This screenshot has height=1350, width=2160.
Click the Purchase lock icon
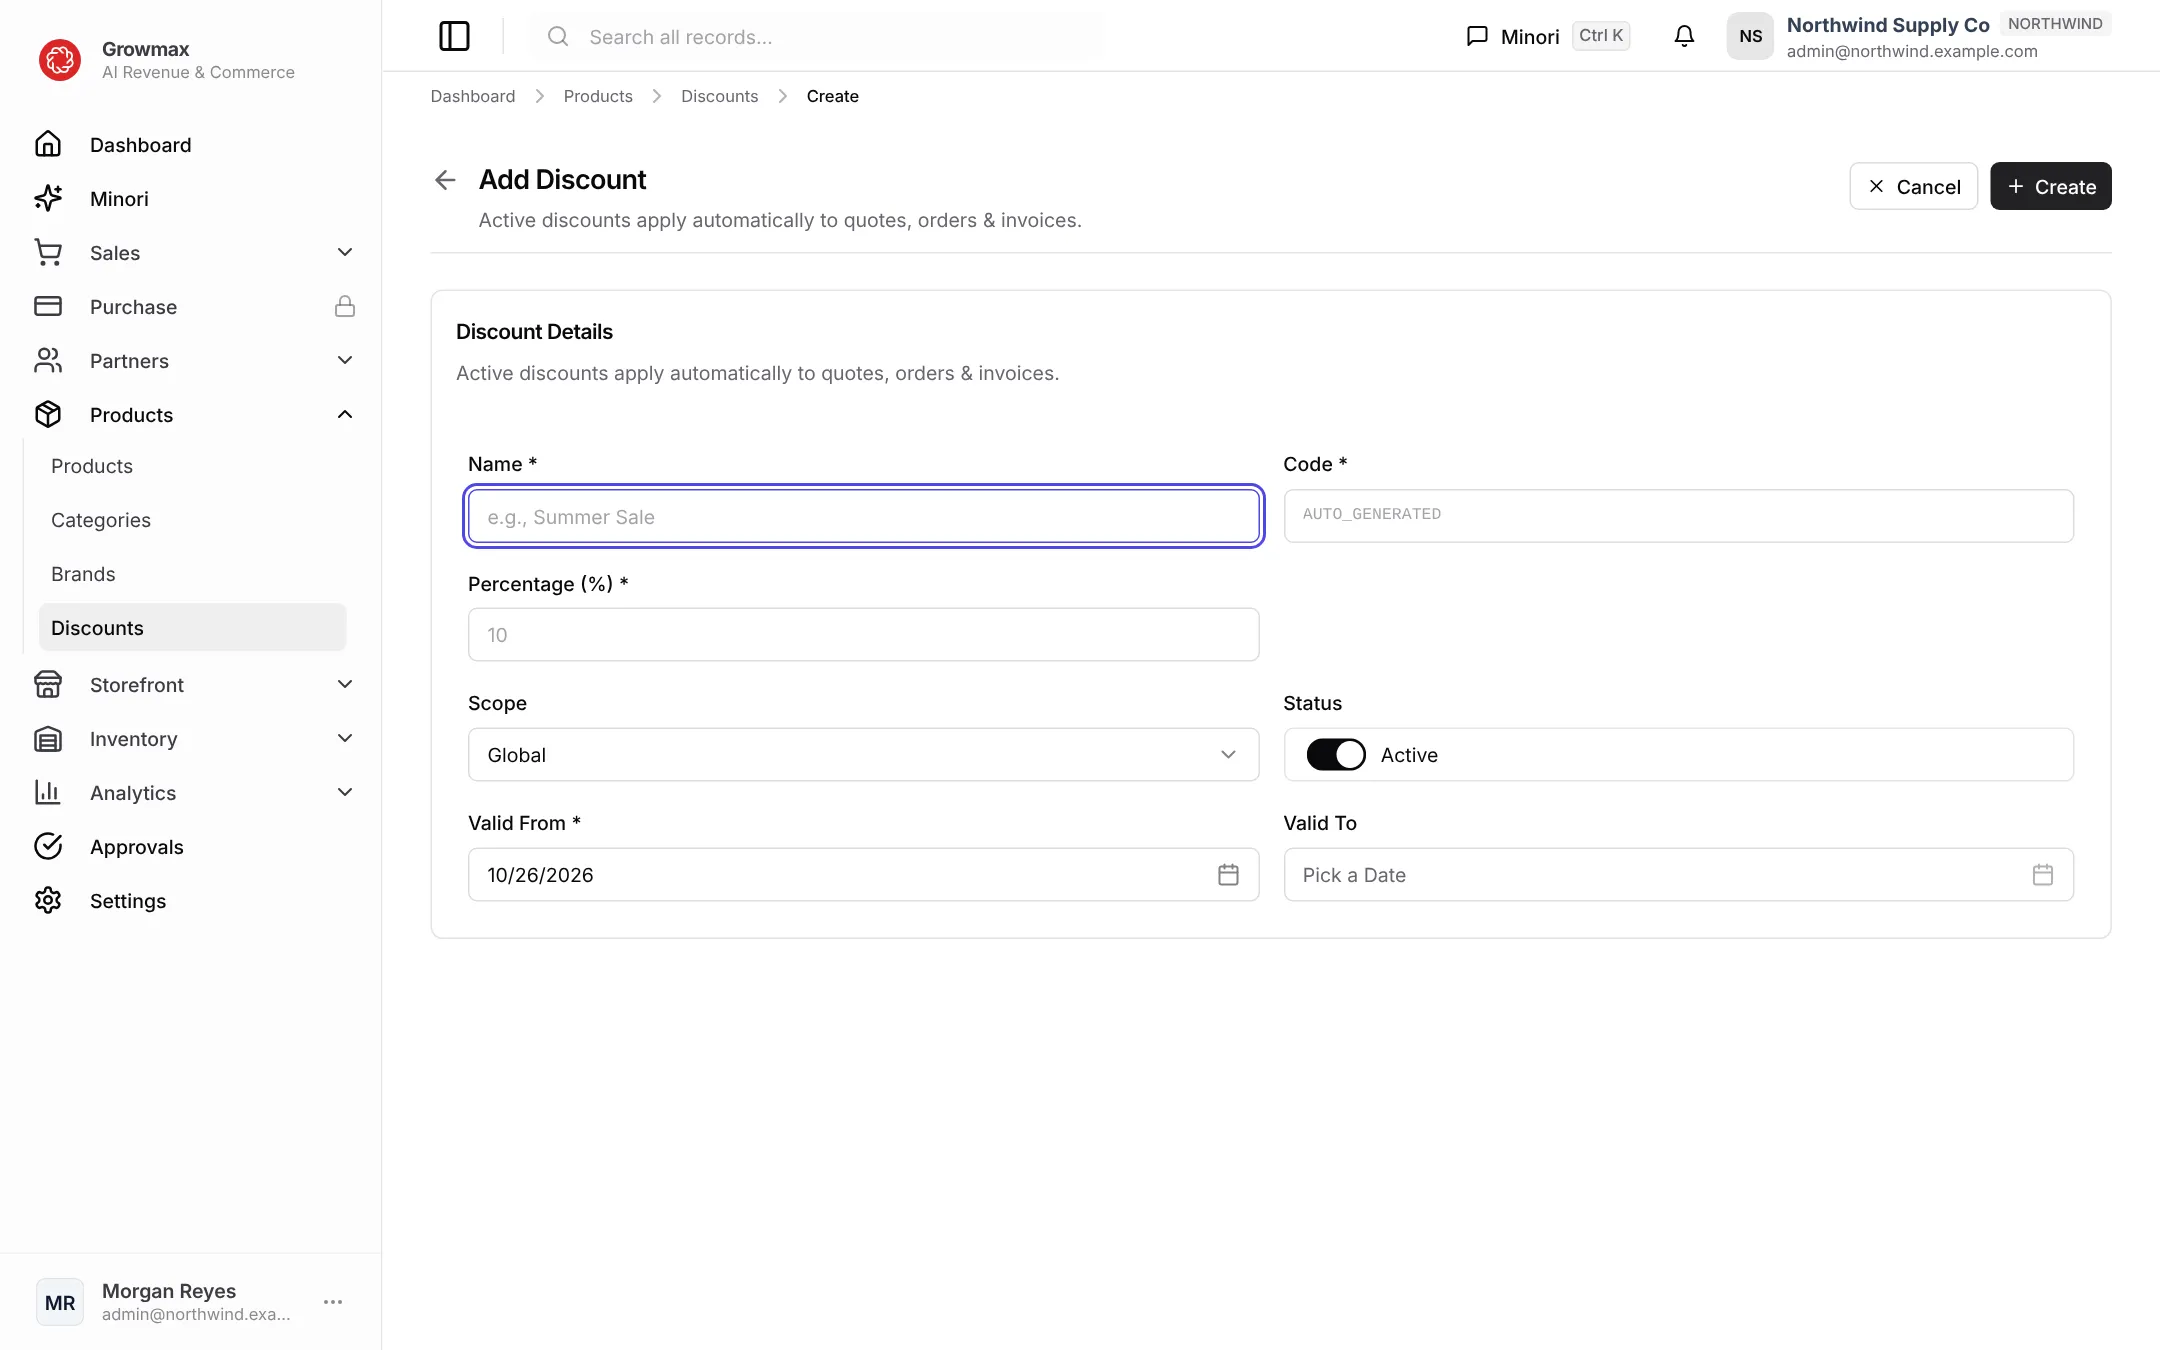(x=345, y=306)
